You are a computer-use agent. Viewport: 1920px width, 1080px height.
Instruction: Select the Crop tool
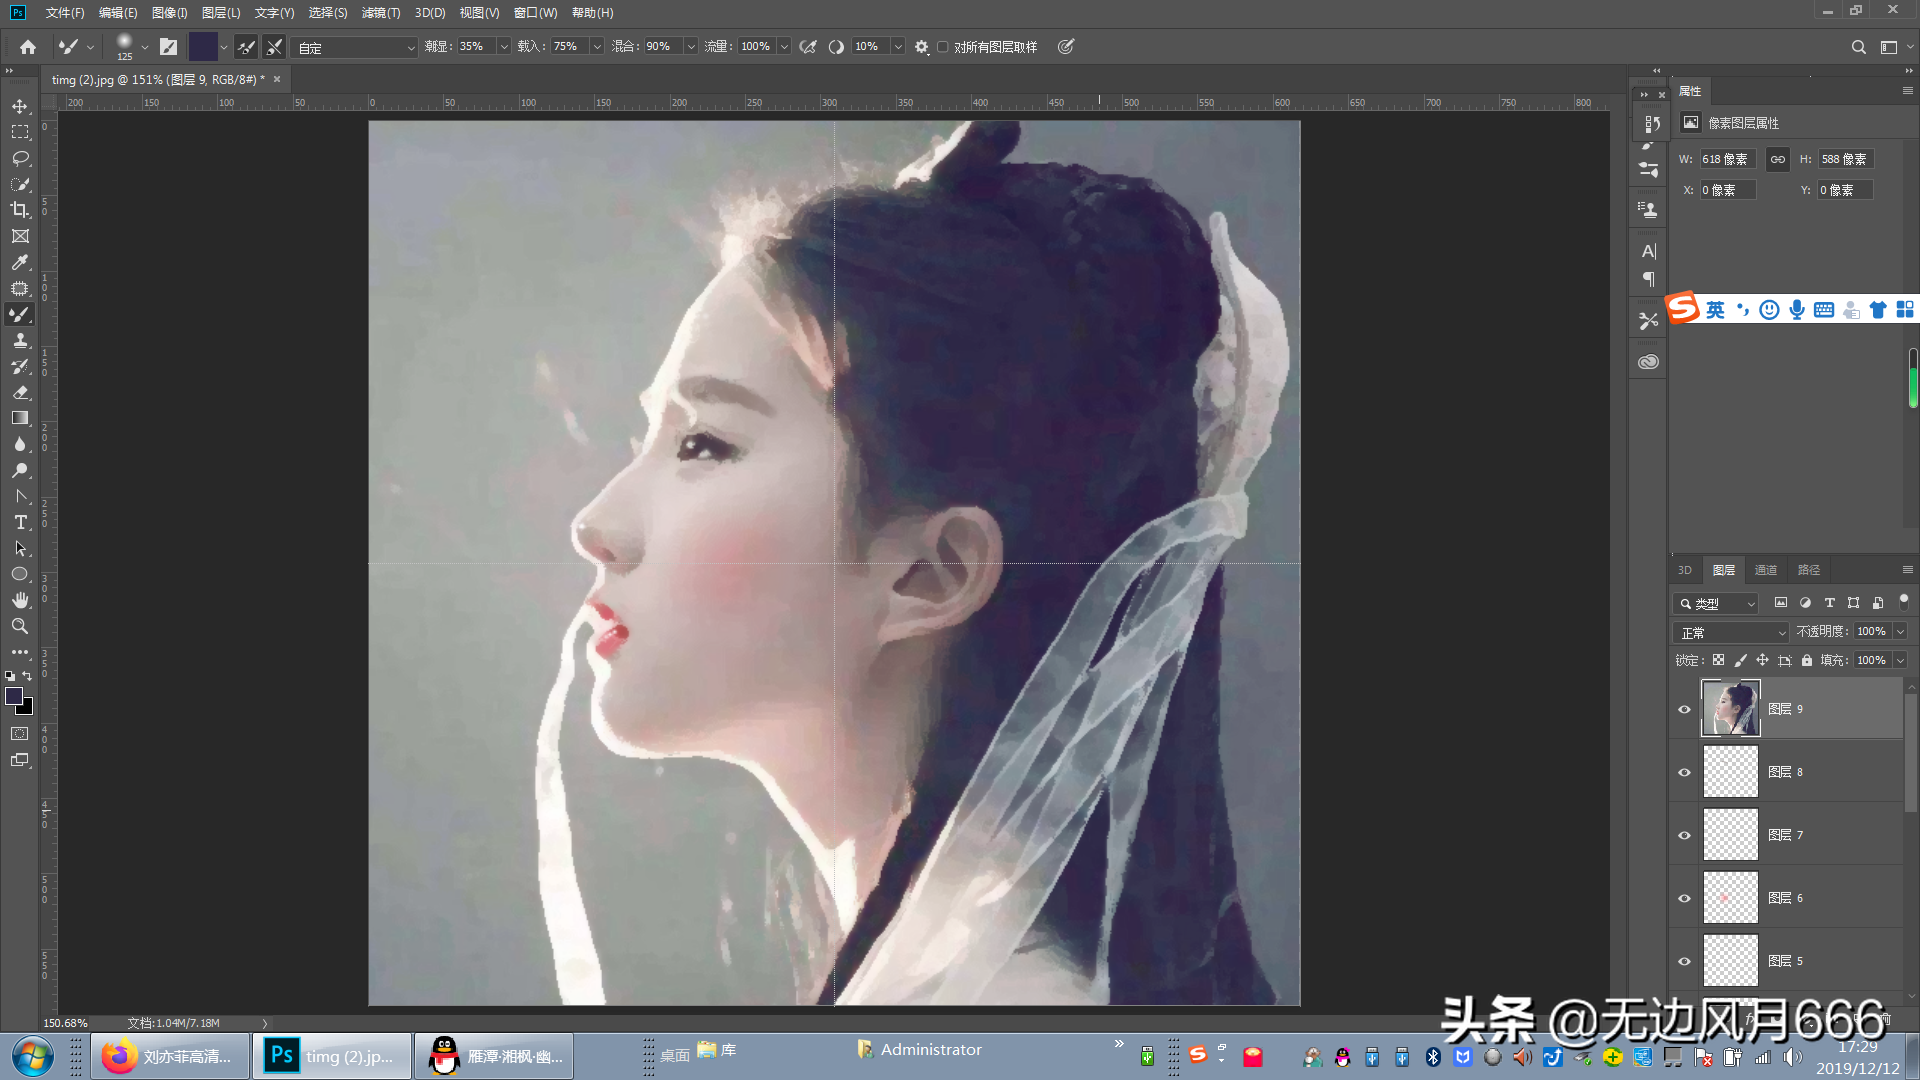click(x=20, y=210)
